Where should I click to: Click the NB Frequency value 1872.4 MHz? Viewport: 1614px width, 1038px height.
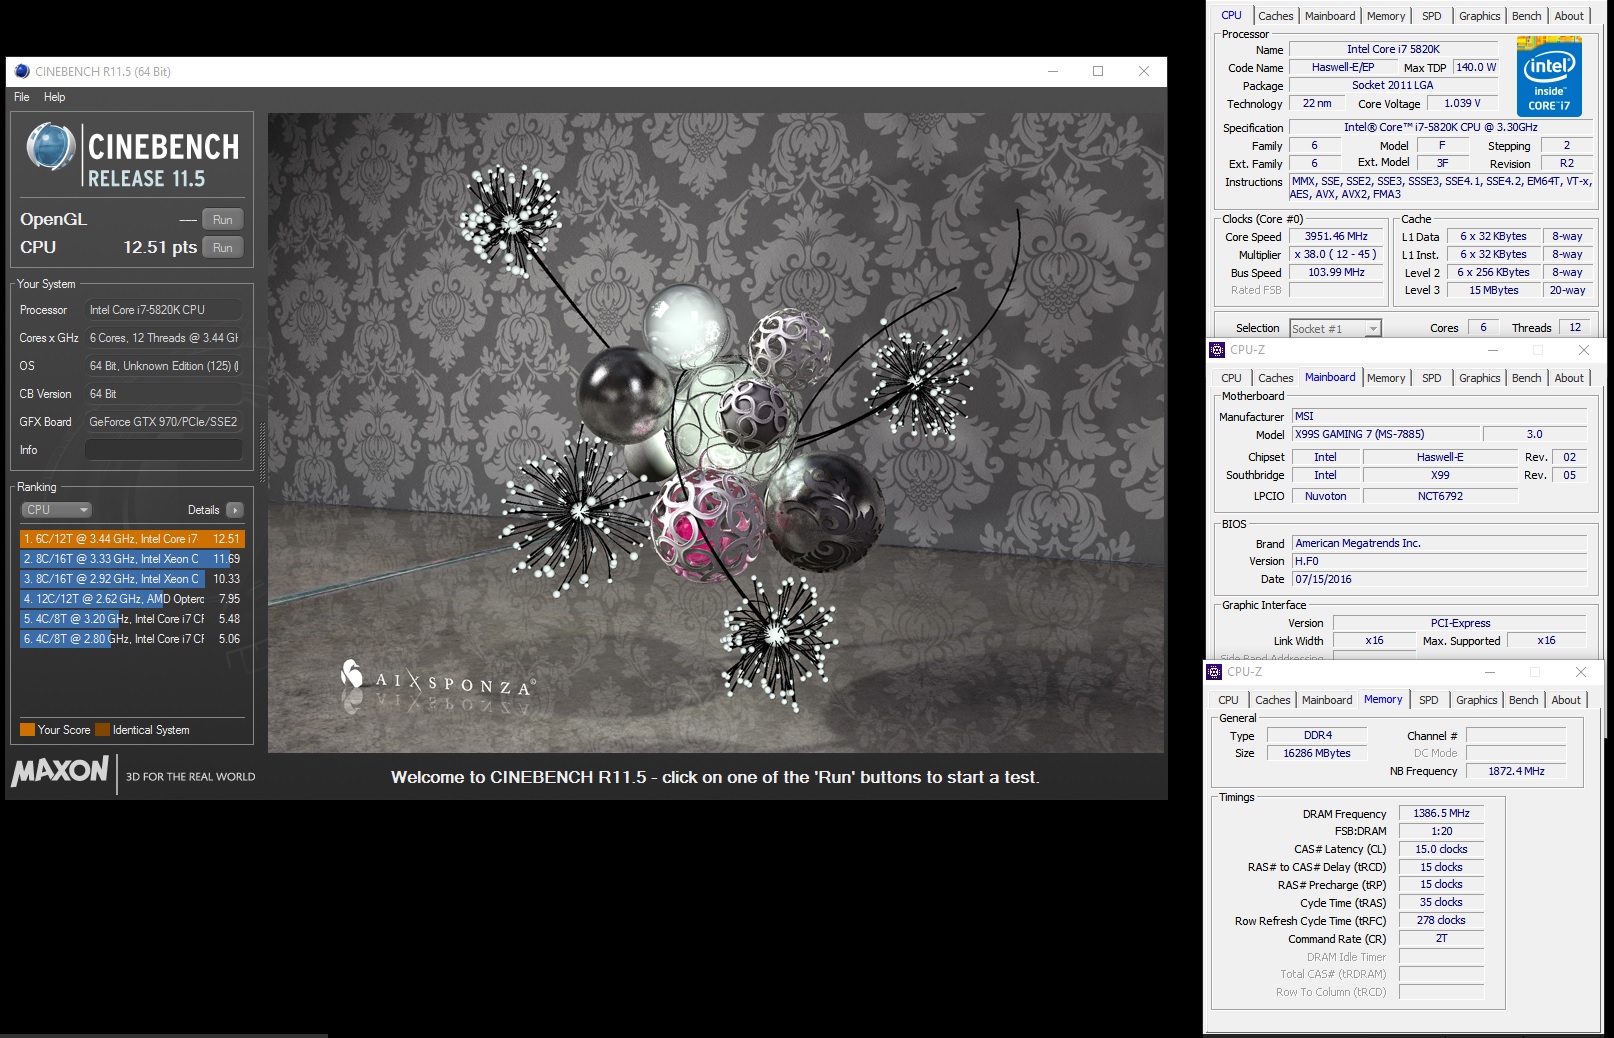pyautogui.click(x=1516, y=771)
